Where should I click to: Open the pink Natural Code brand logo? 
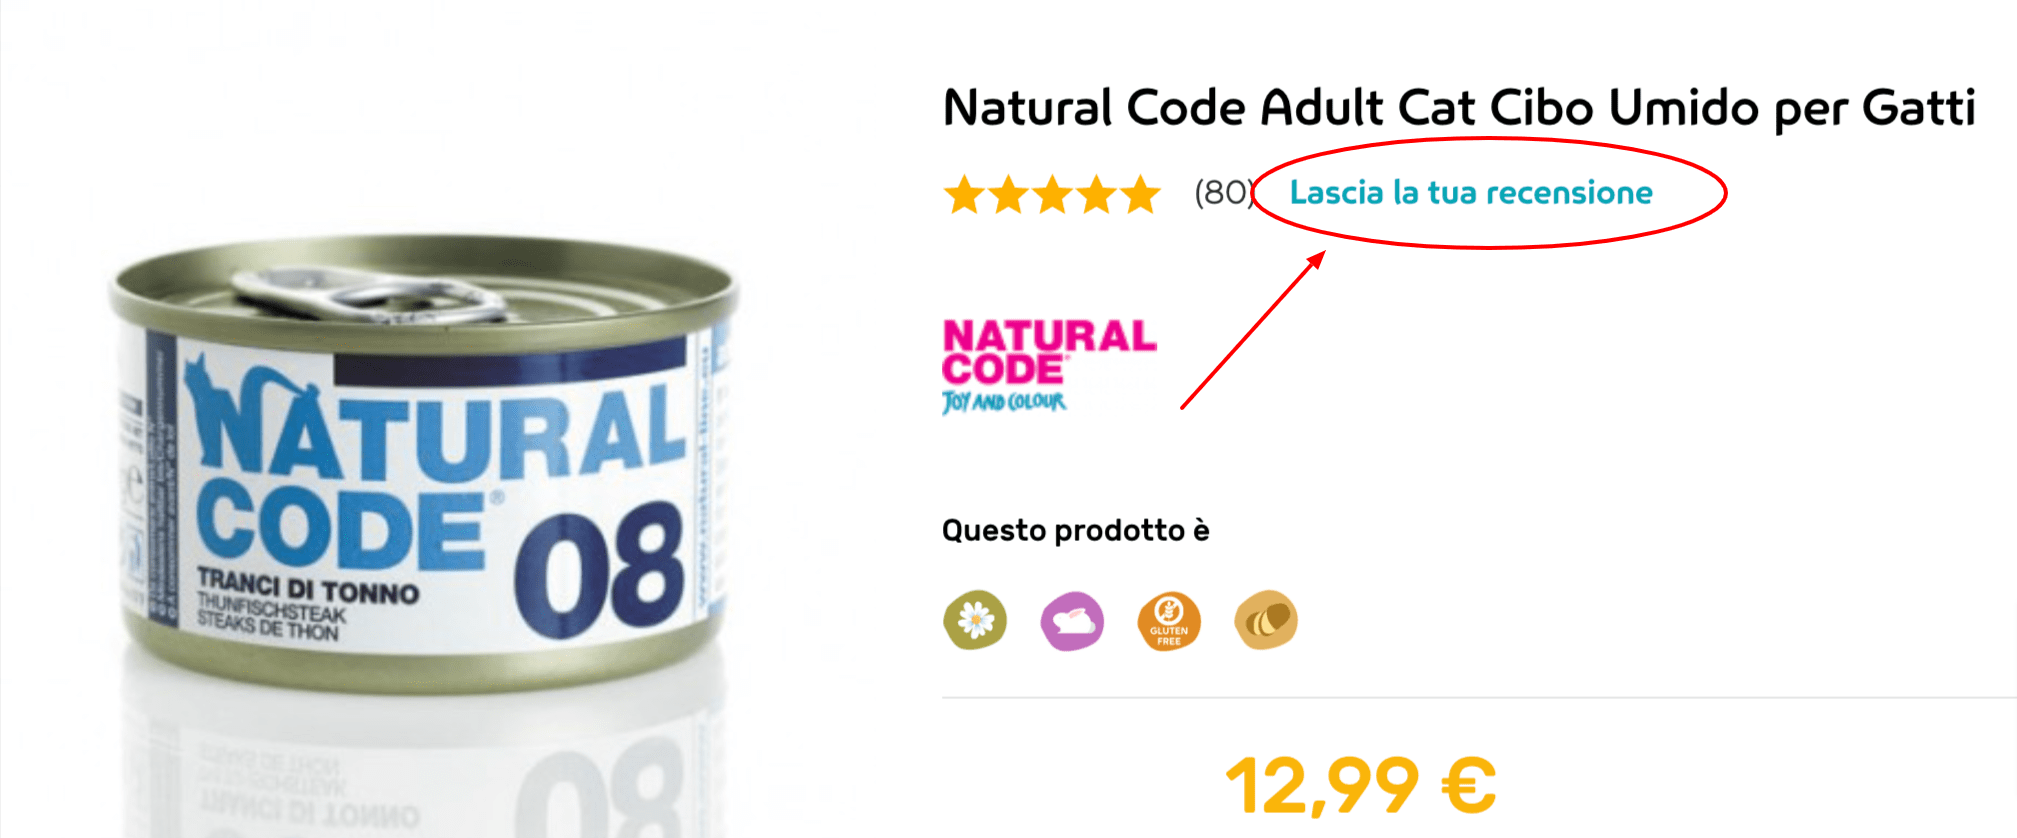(x=1049, y=352)
